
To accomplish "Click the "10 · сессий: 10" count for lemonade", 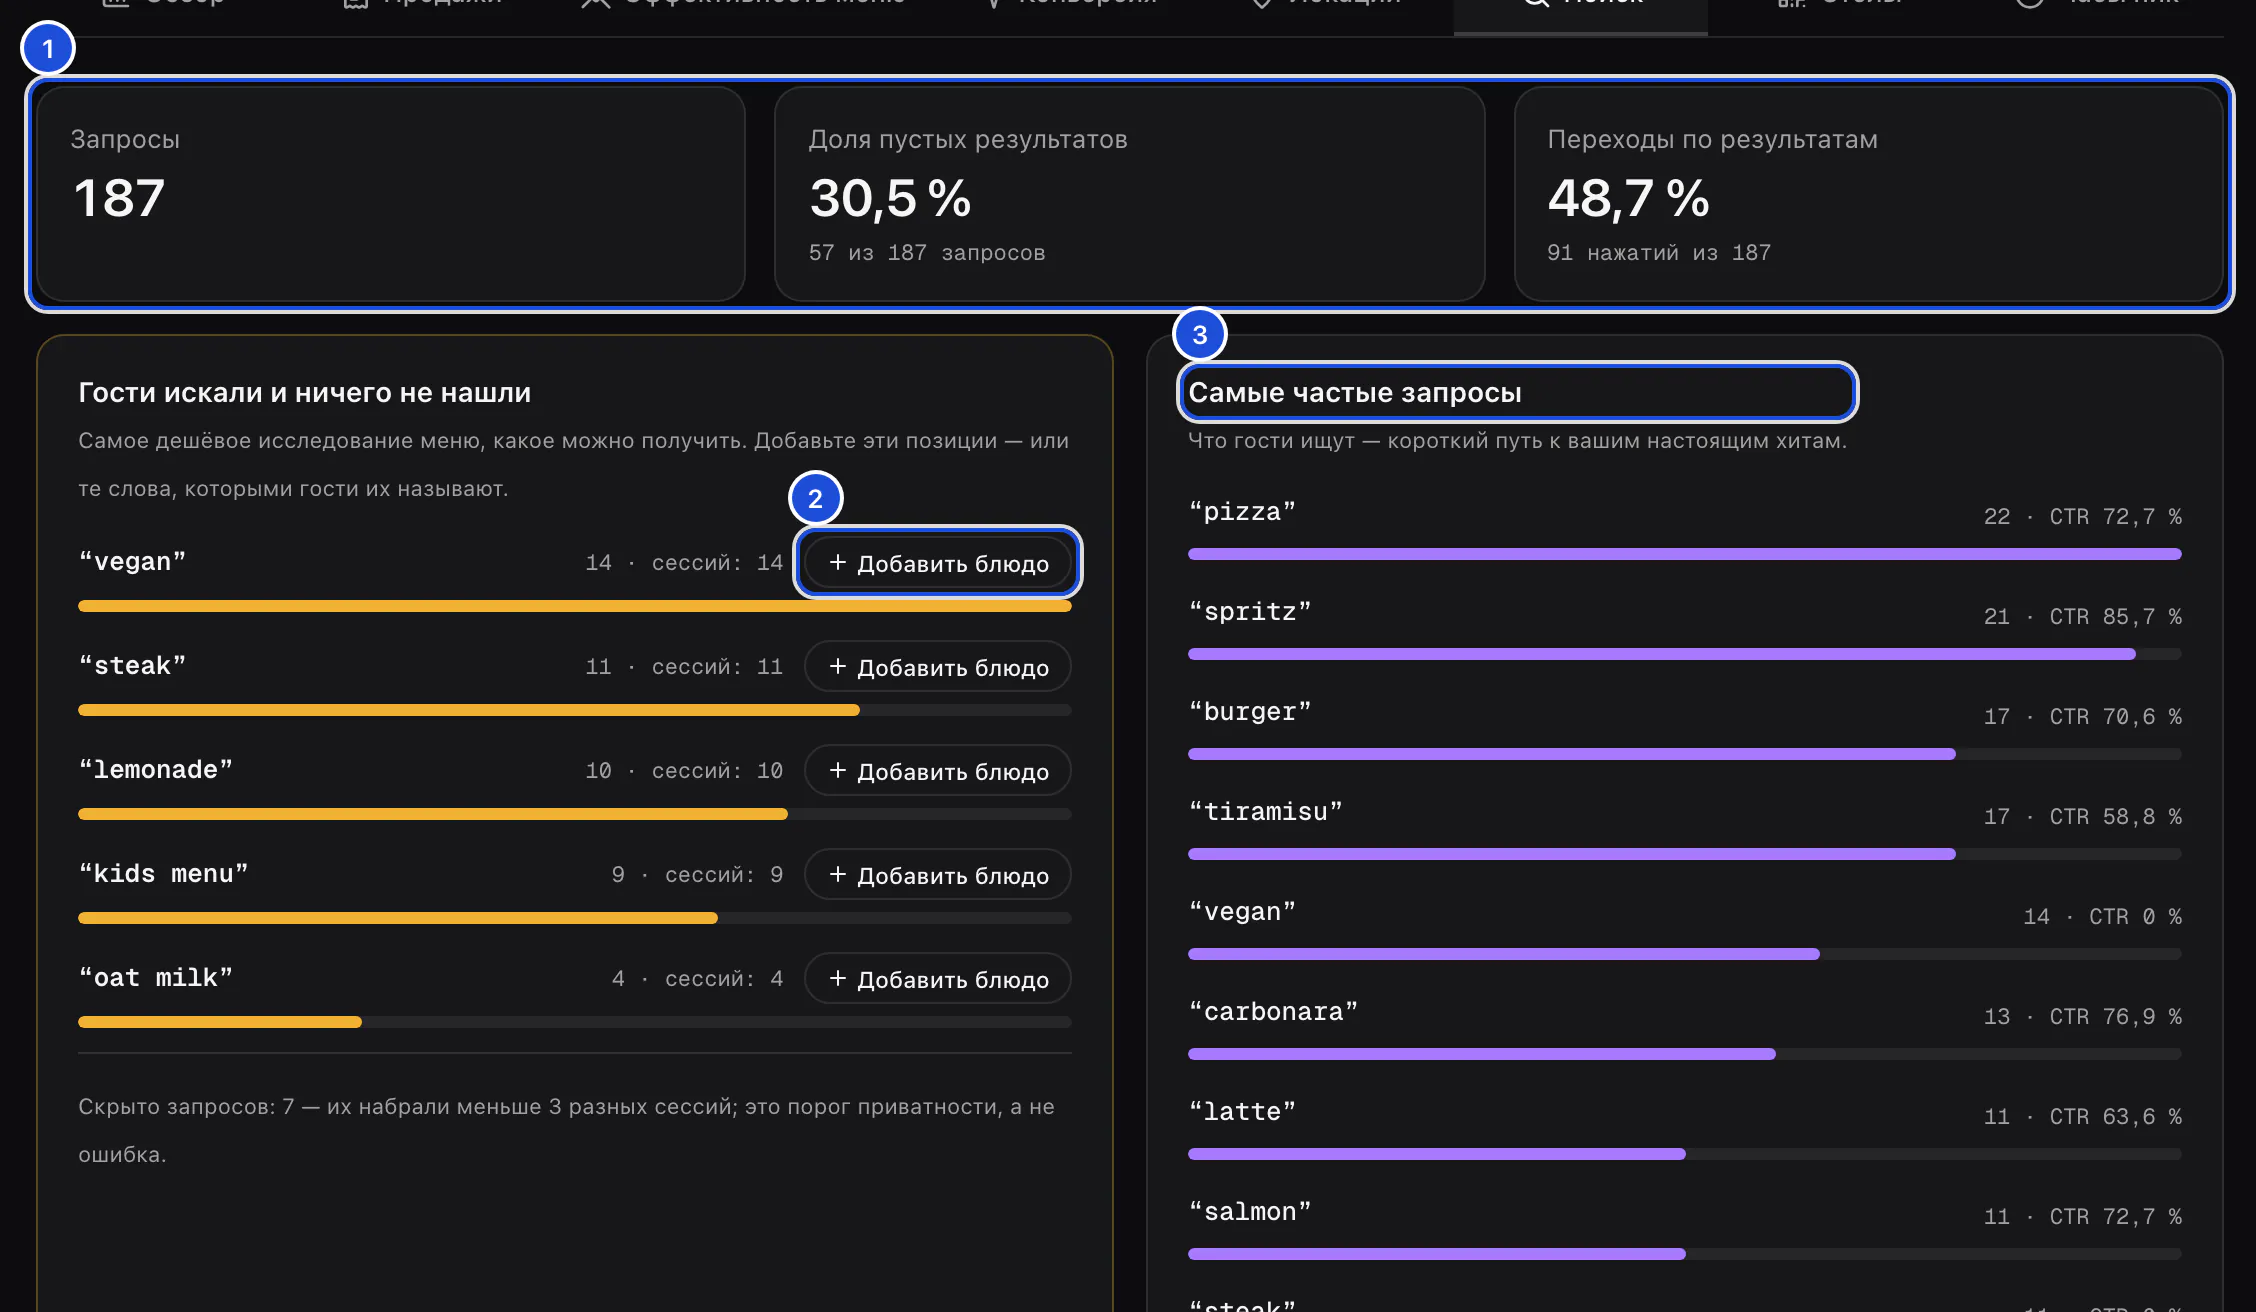I will pyautogui.click(x=684, y=771).
